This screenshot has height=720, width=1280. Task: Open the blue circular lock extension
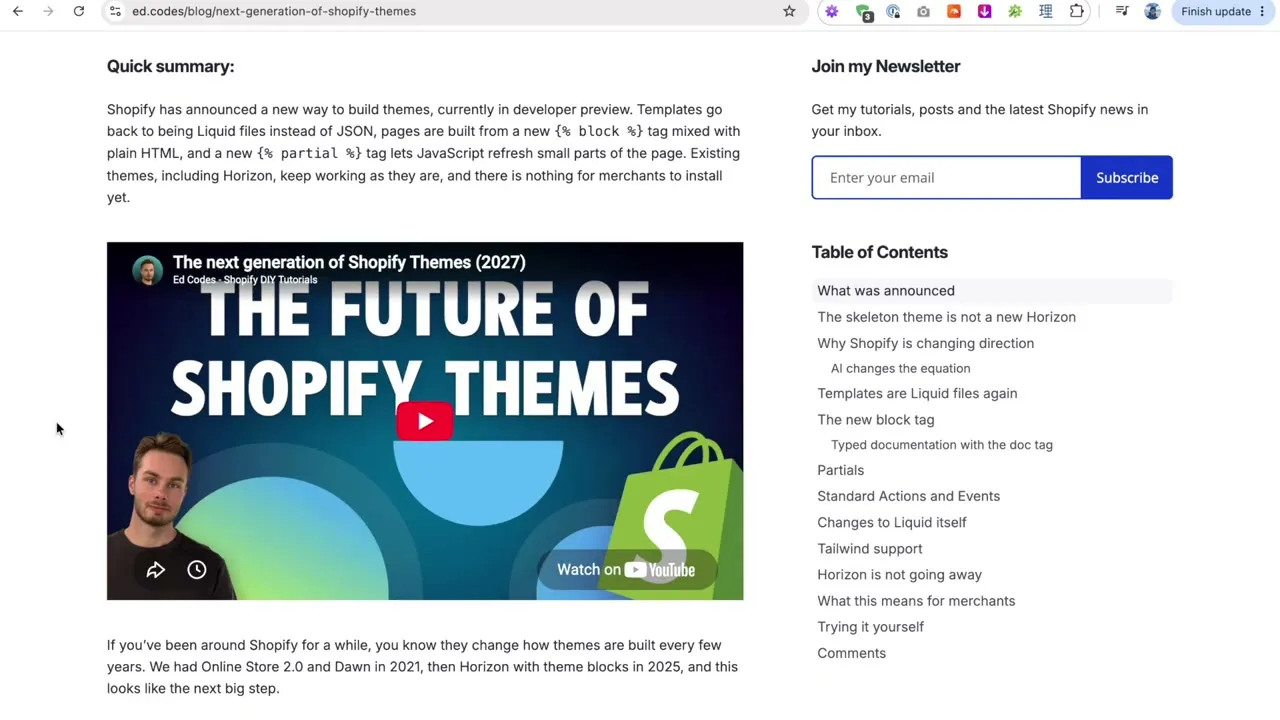point(893,11)
